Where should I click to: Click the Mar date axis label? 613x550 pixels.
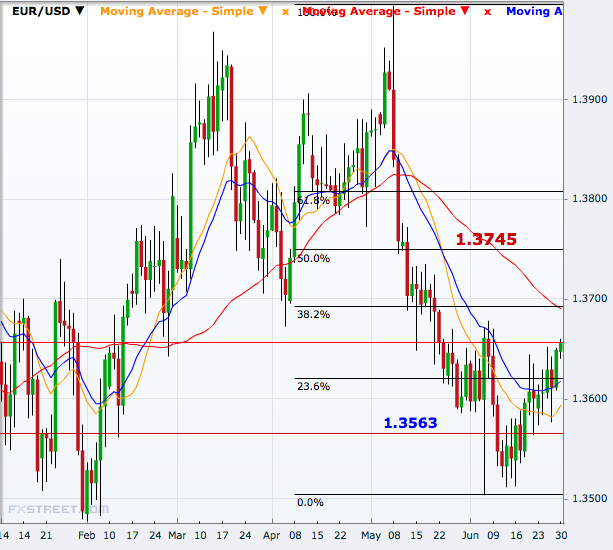[177, 535]
